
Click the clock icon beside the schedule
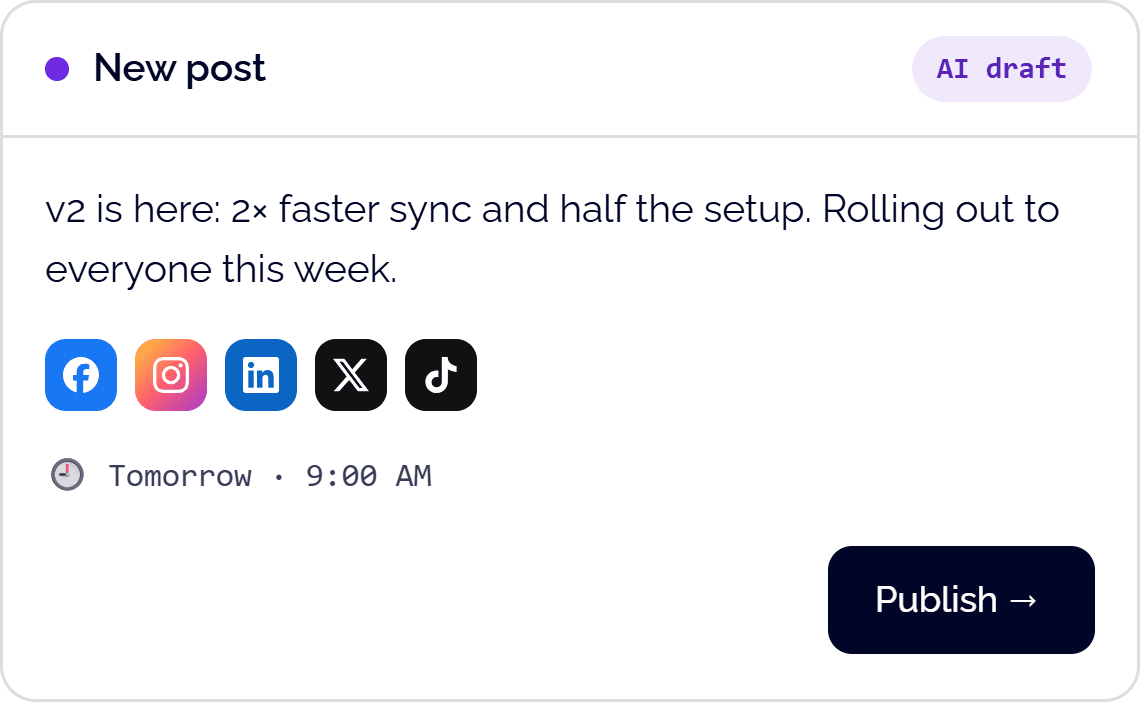[x=67, y=475]
